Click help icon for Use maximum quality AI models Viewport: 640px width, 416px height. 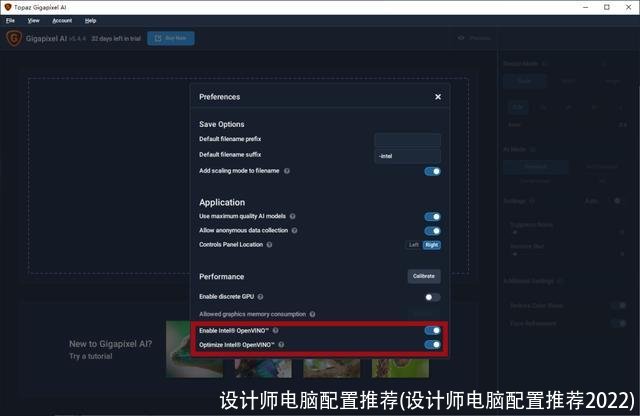[293, 216]
